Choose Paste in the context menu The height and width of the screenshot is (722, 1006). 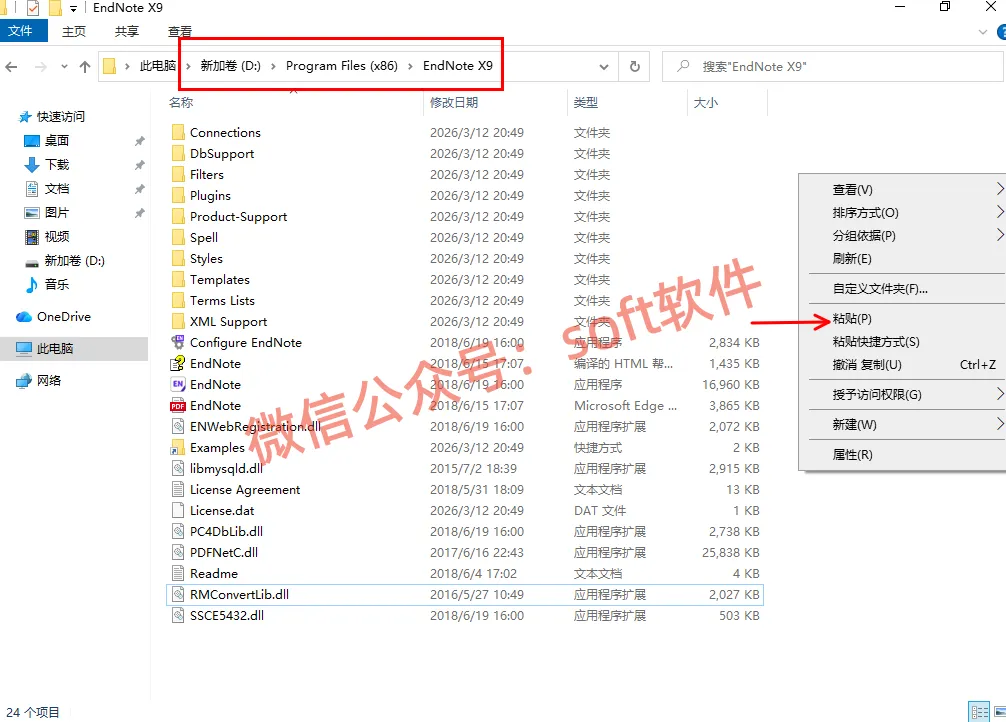851,319
